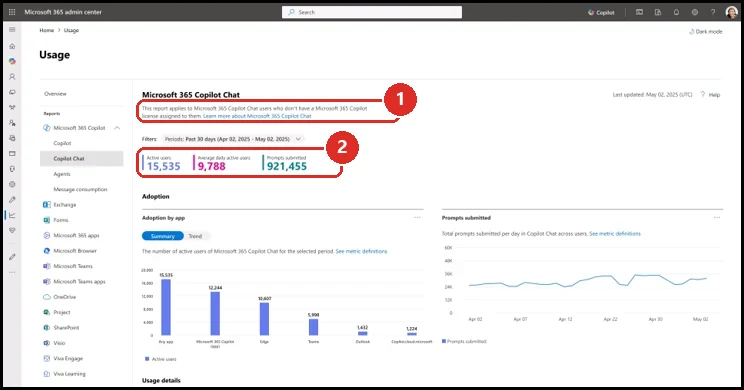Open the account profile picture
The image size is (744, 390).
point(731,12)
